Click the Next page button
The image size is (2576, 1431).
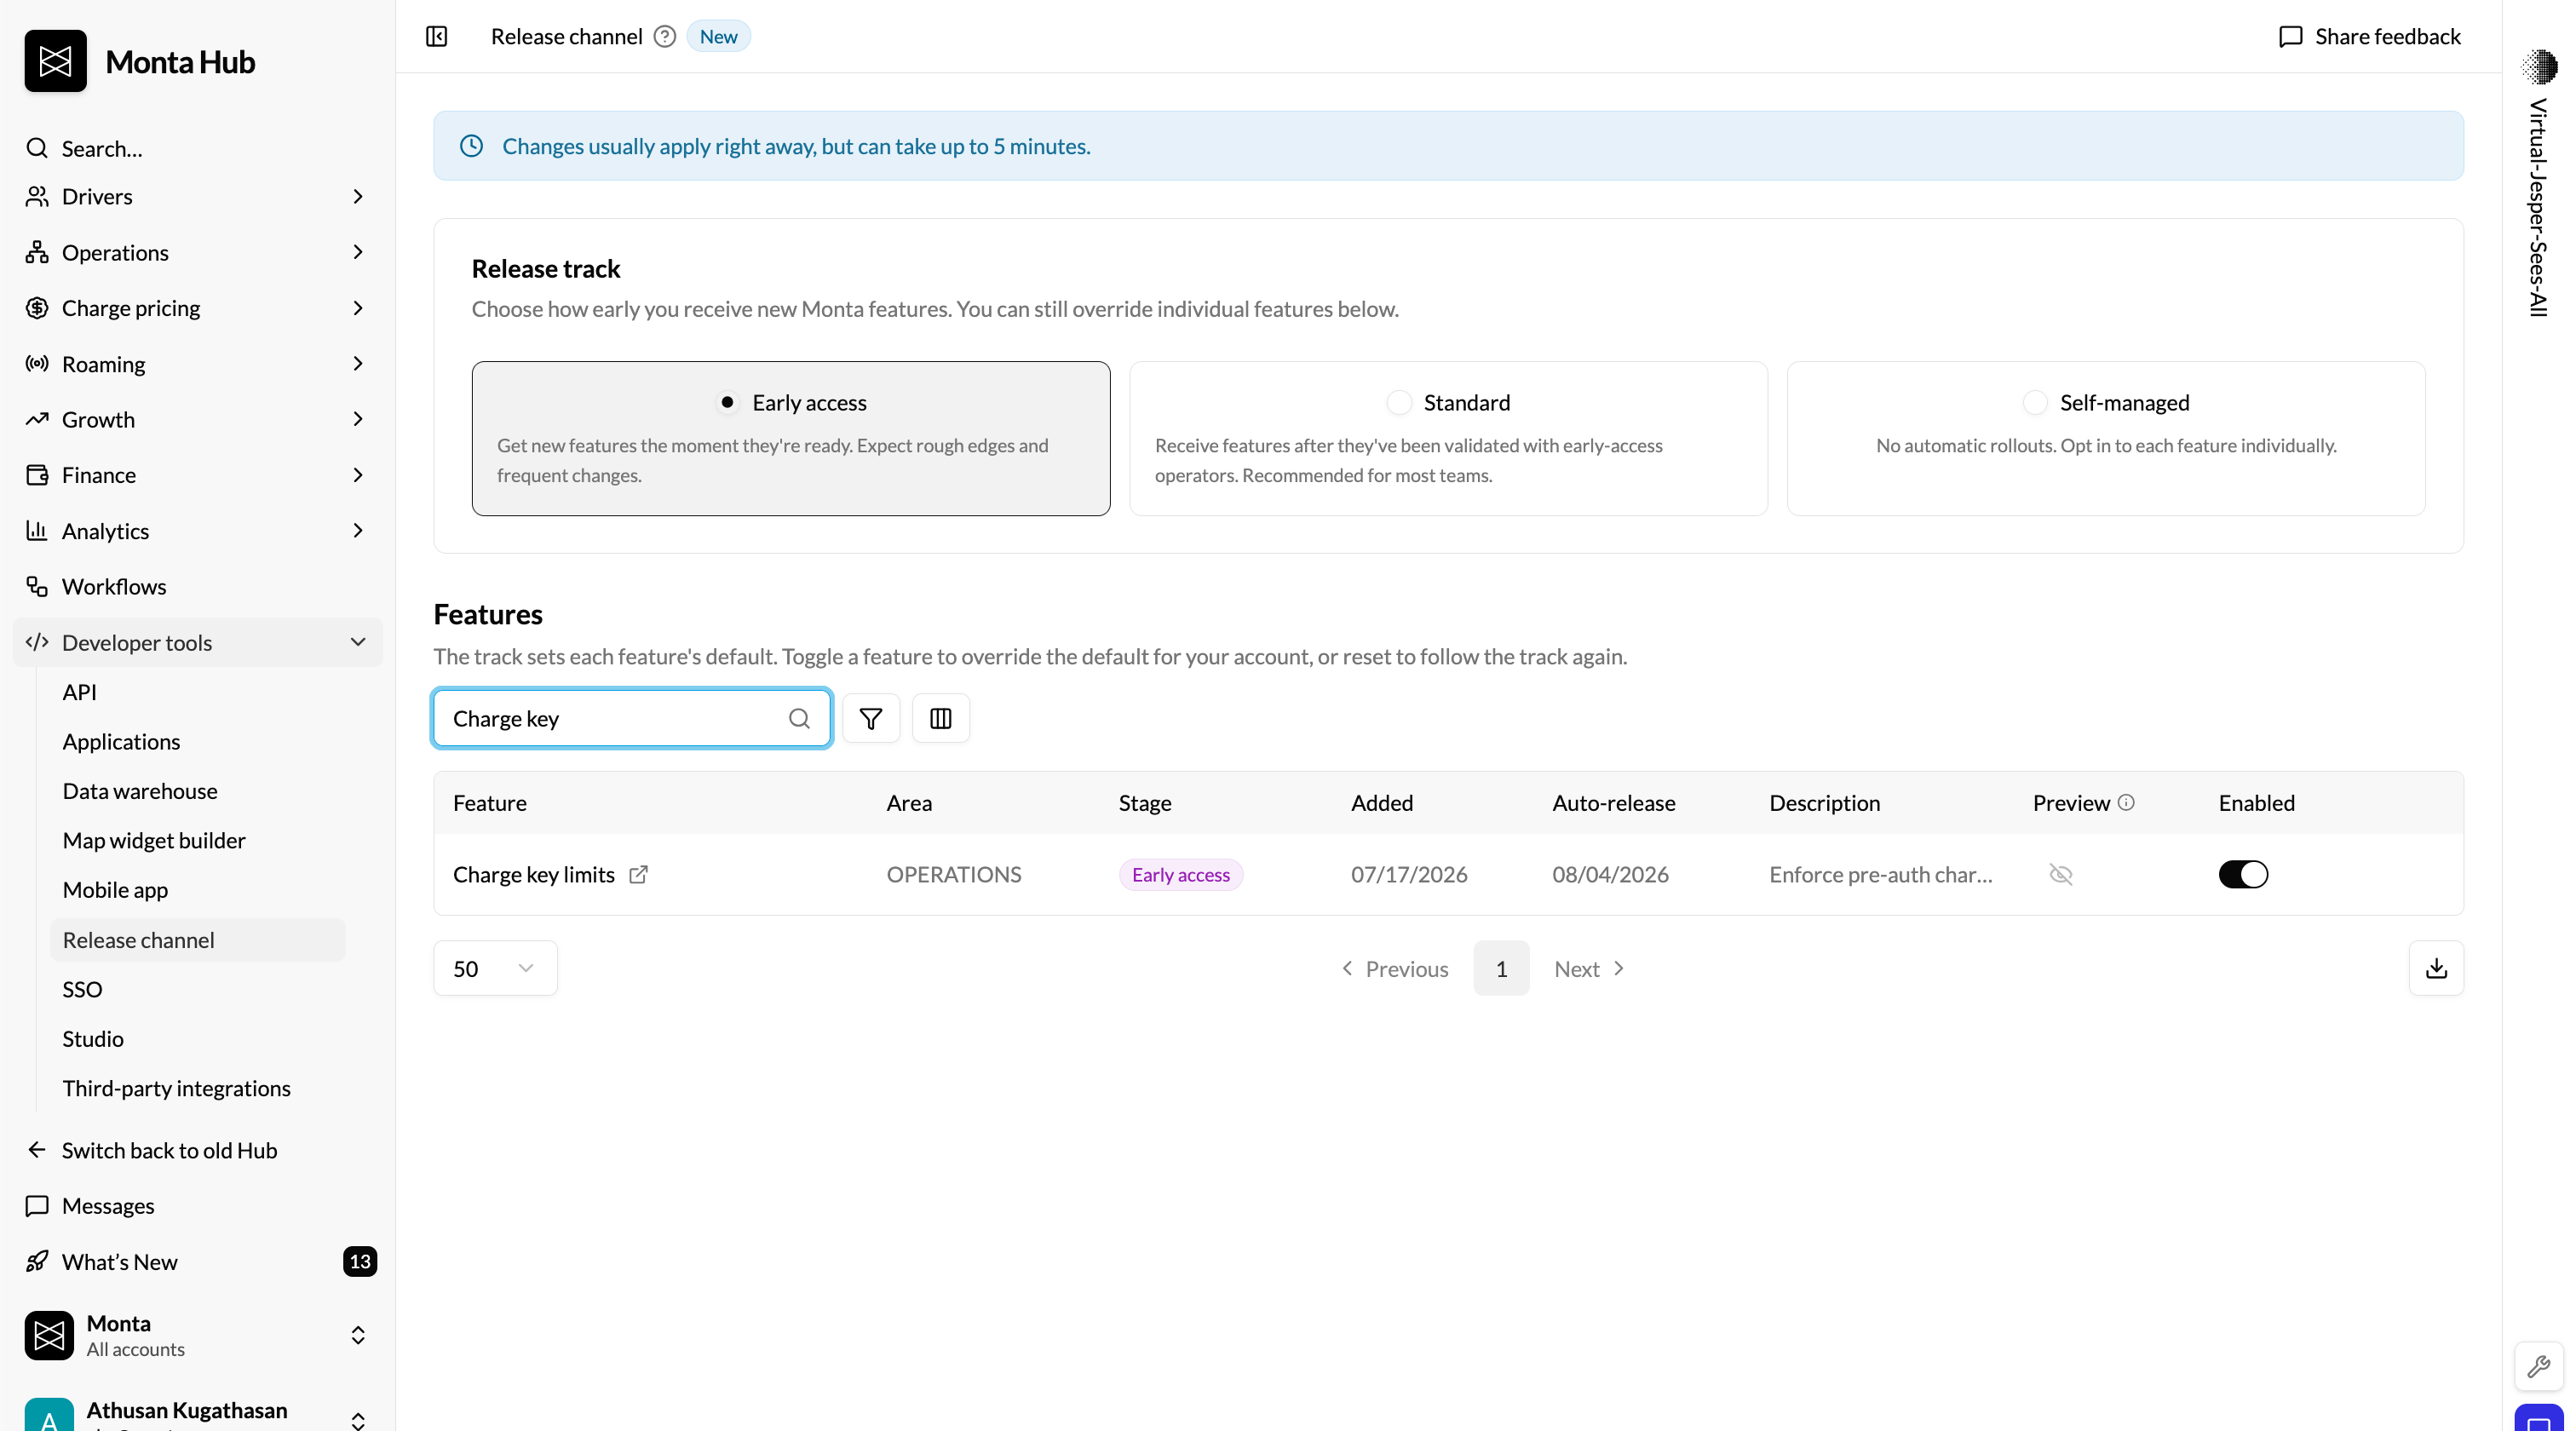point(1589,968)
